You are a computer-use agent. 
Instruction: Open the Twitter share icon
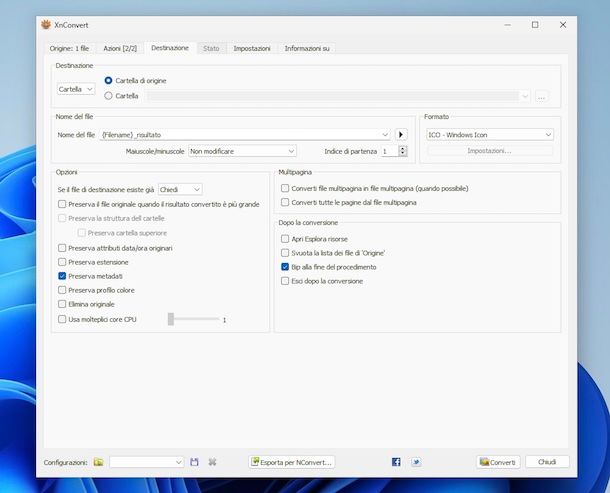(416, 462)
